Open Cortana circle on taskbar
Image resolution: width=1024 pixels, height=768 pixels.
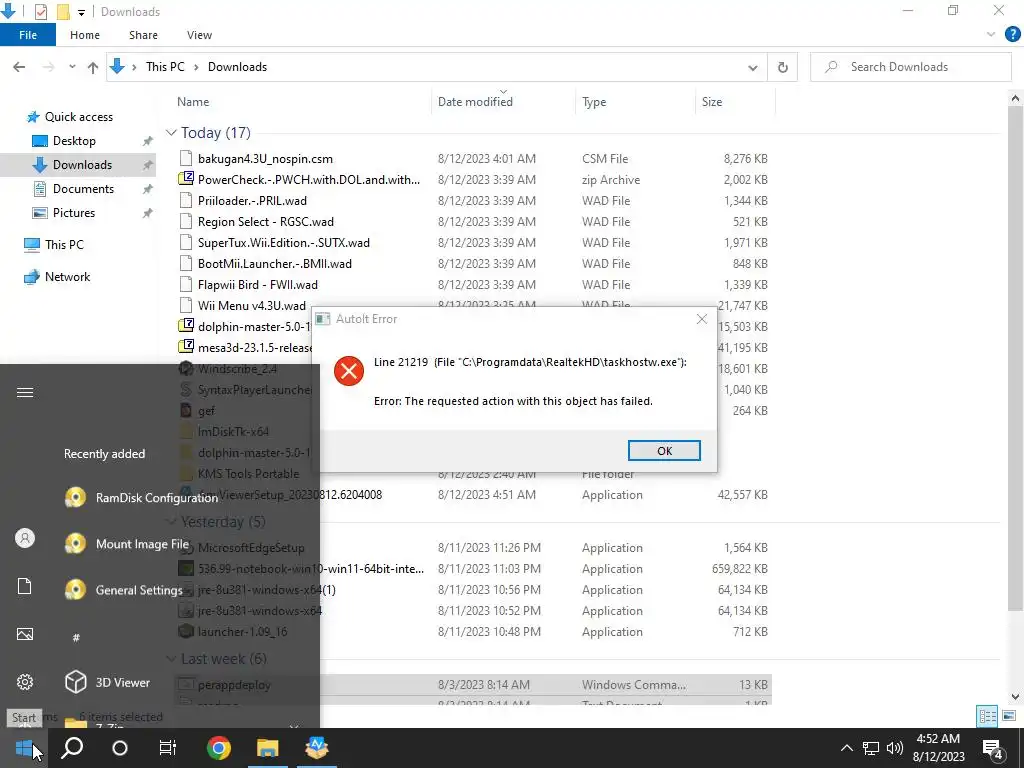click(x=120, y=748)
